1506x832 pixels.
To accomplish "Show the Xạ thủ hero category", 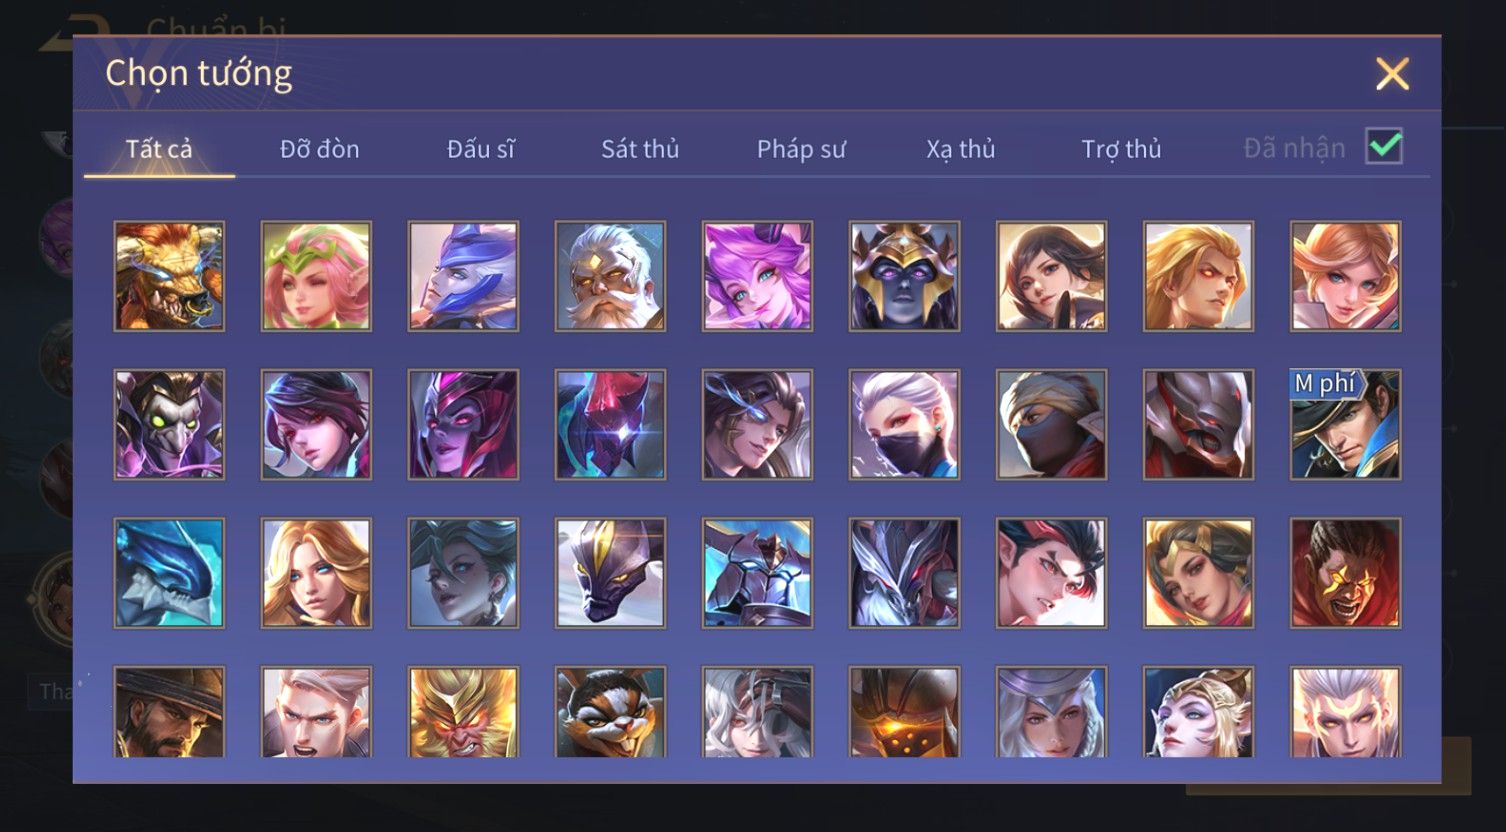I will click(x=961, y=149).
